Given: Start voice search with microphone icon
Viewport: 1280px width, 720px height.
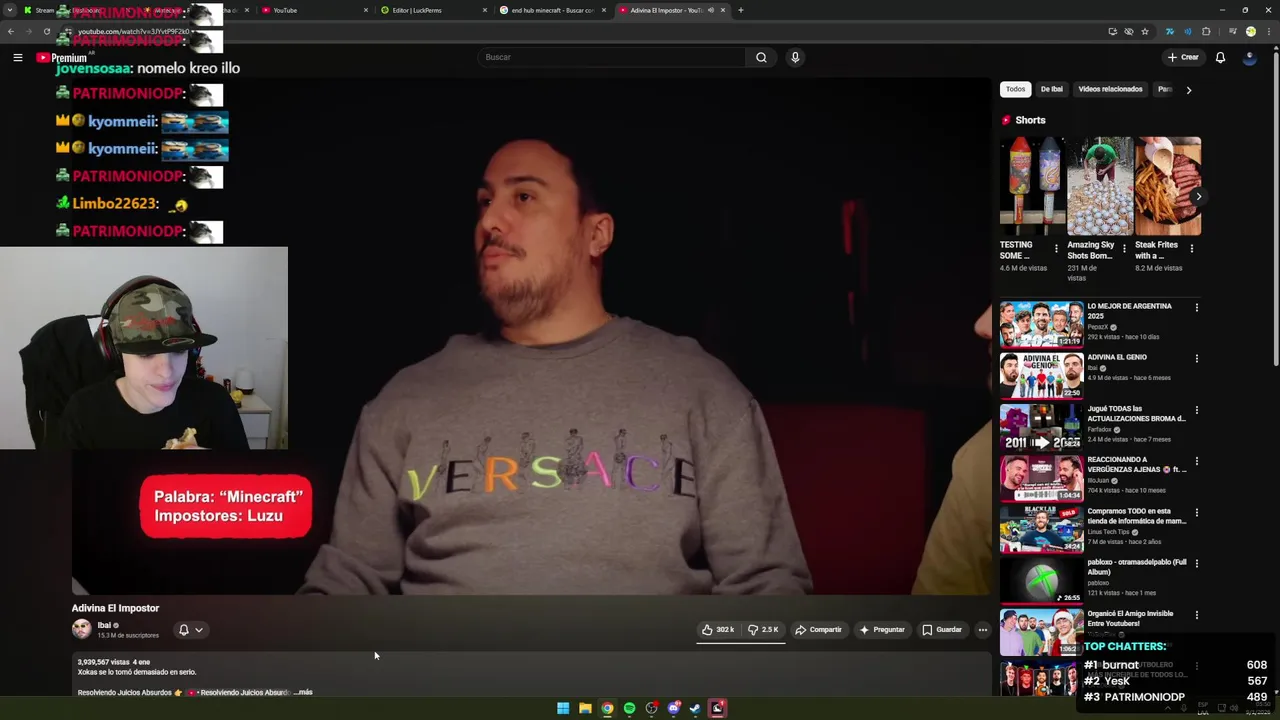Looking at the screenshot, I should point(795,57).
